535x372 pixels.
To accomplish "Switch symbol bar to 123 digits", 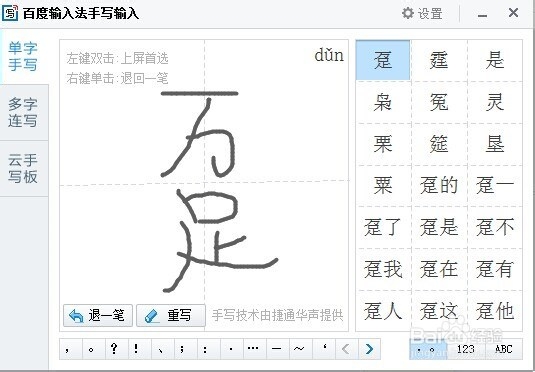I will point(465,349).
